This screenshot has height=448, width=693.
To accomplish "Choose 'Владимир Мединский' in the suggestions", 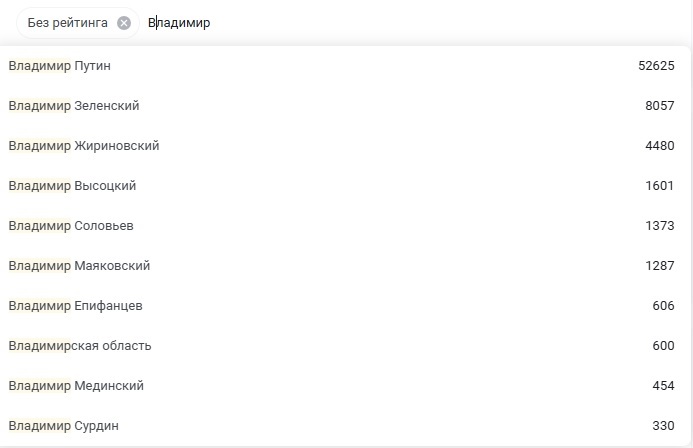I will click(346, 386).
